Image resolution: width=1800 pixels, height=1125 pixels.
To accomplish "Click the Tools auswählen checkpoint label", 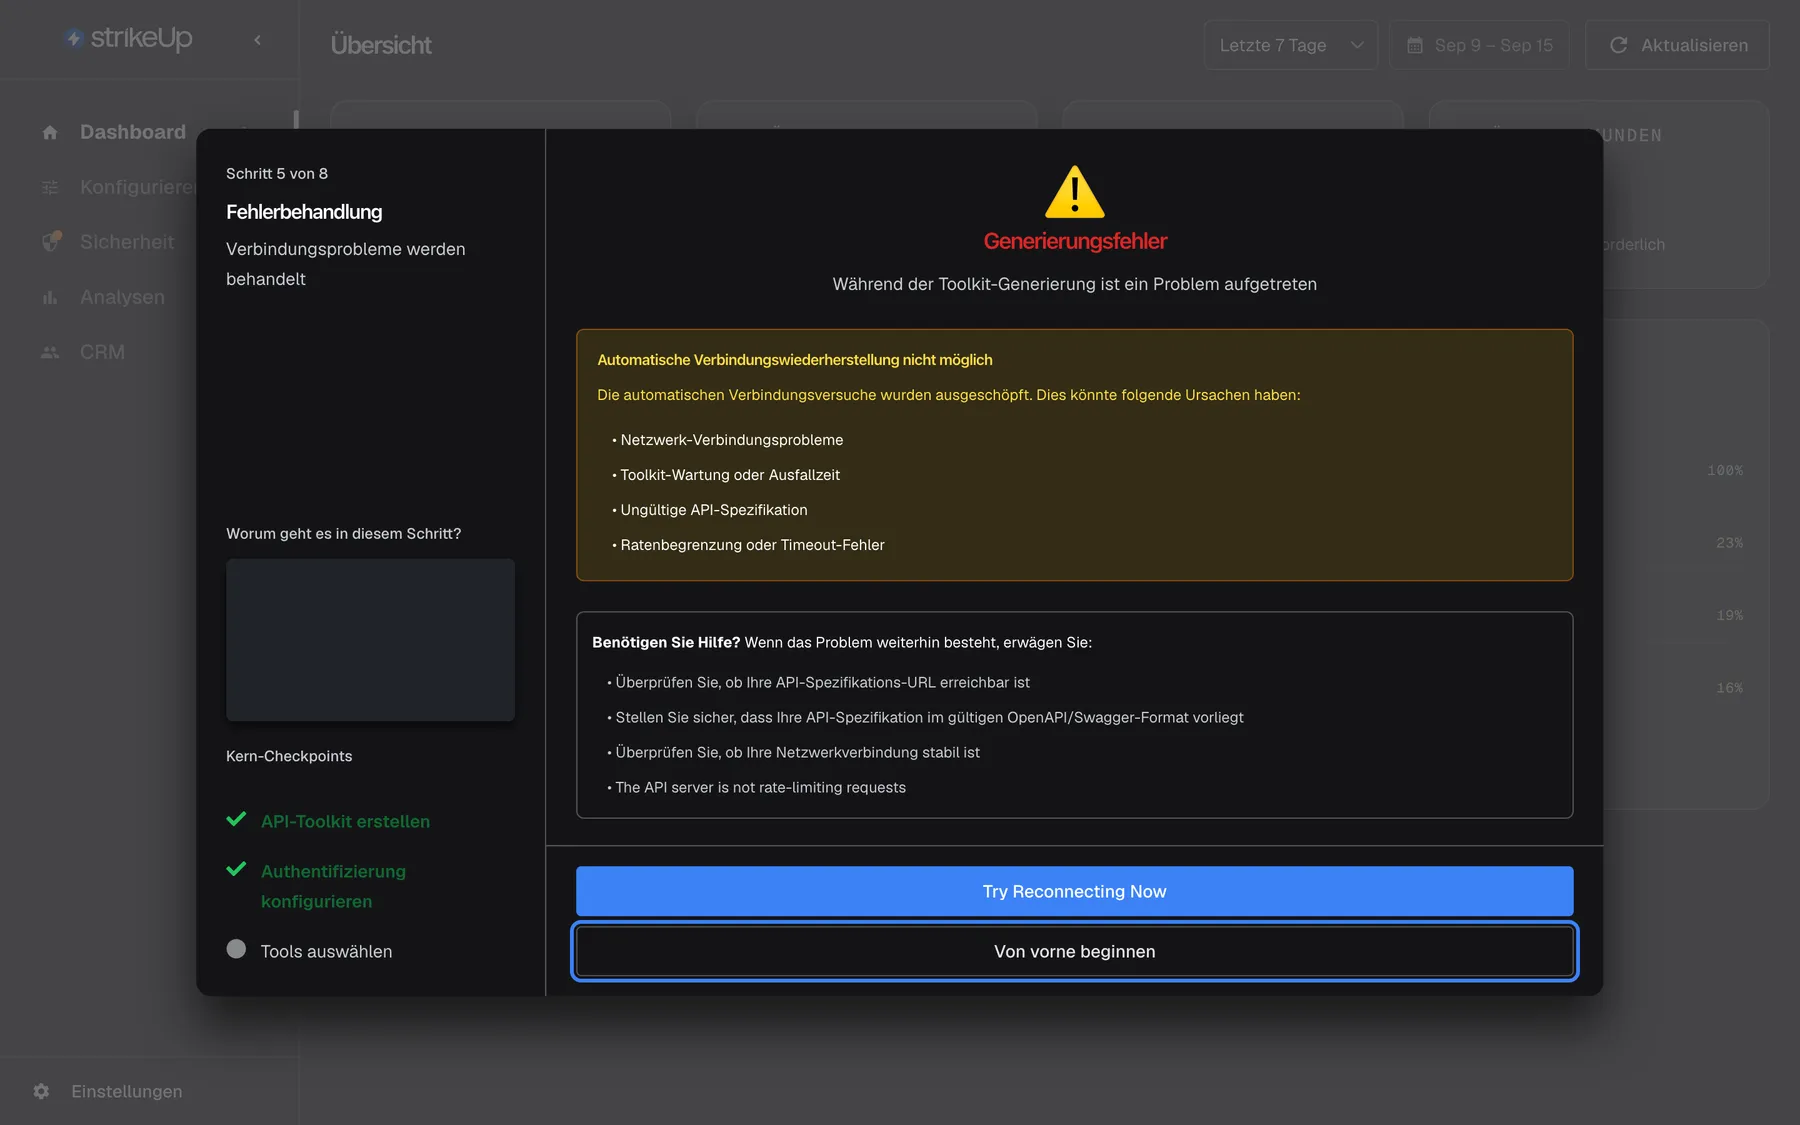I will click(x=326, y=951).
